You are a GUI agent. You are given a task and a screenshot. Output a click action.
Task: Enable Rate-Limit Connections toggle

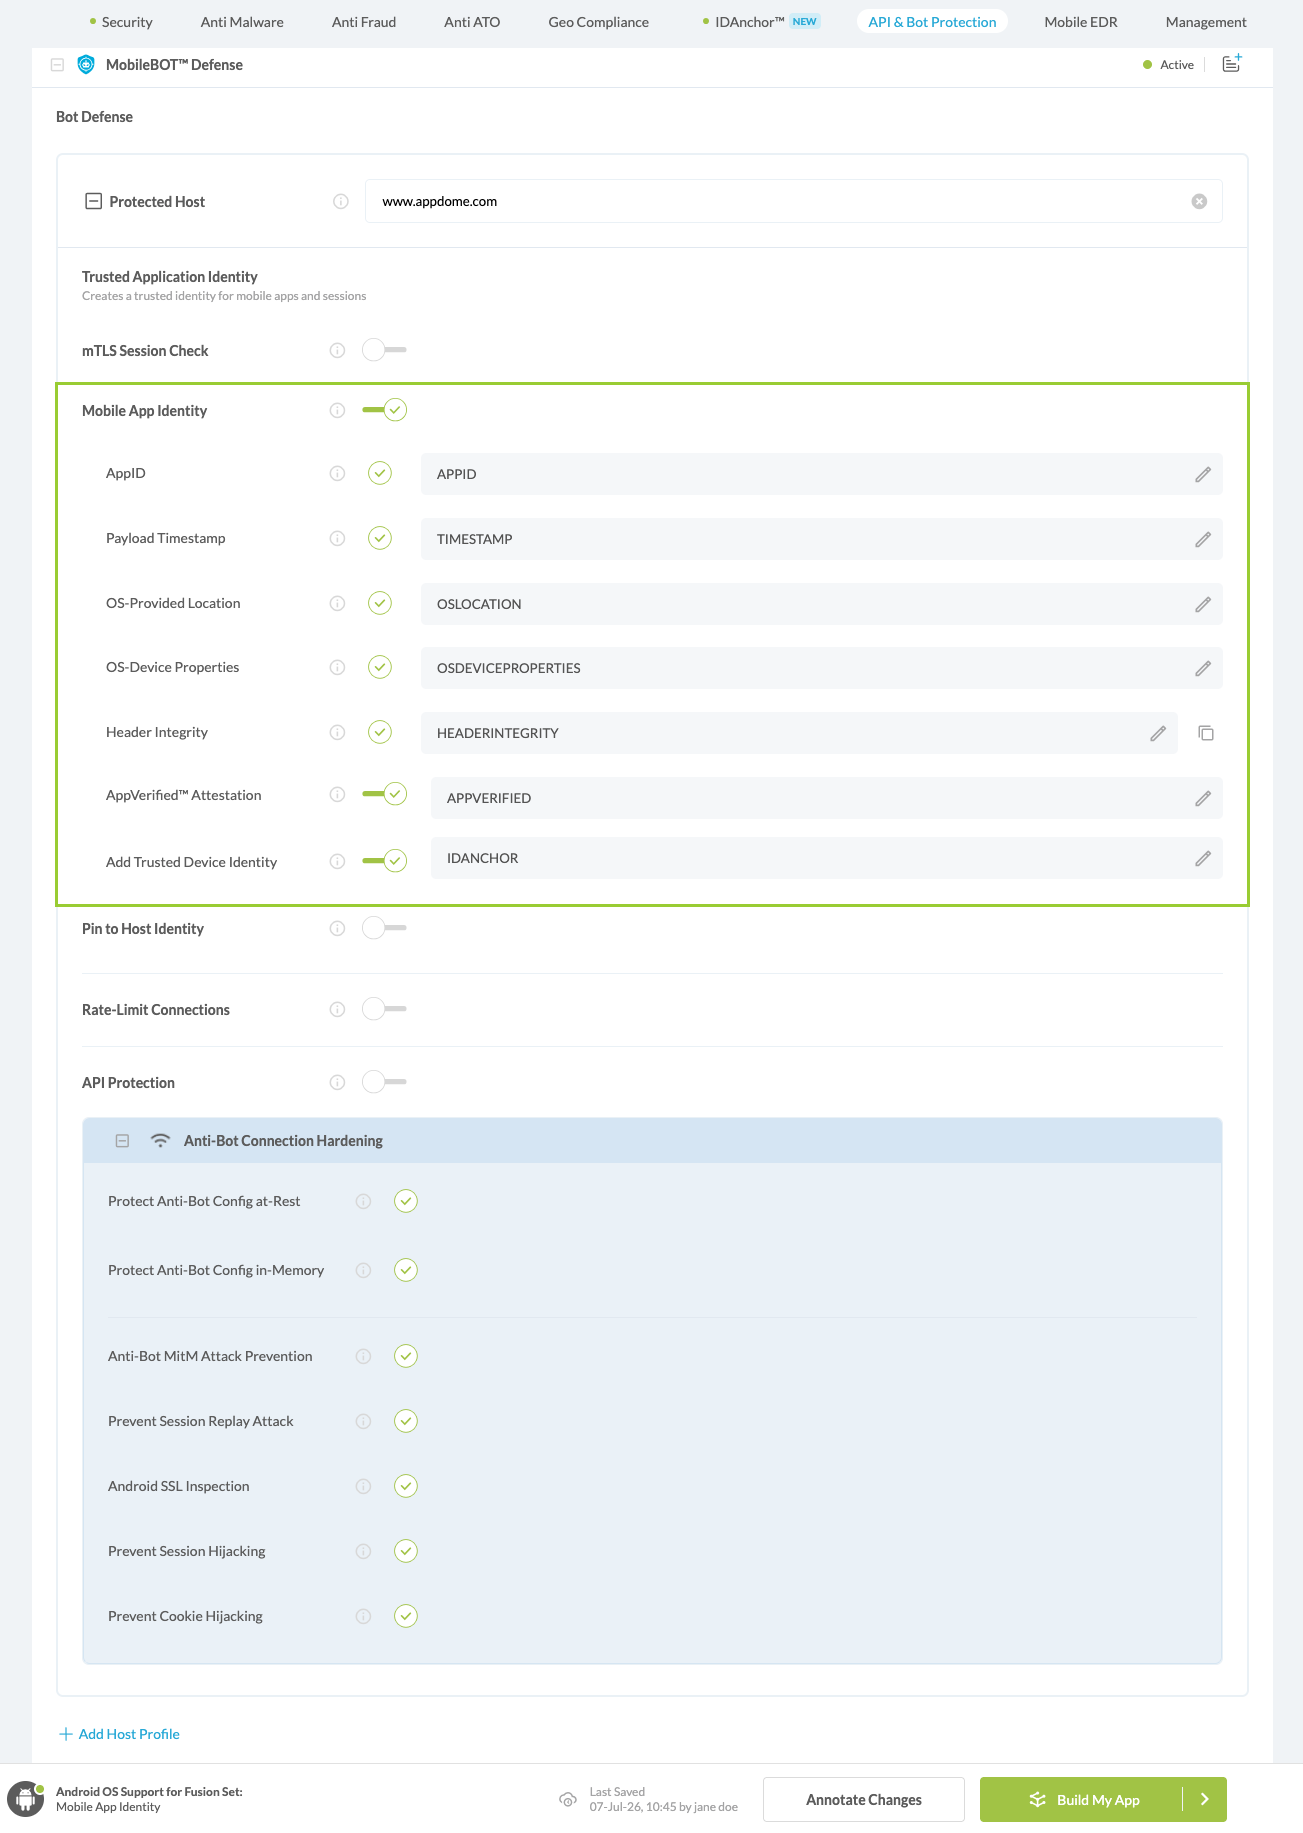[x=384, y=1009]
